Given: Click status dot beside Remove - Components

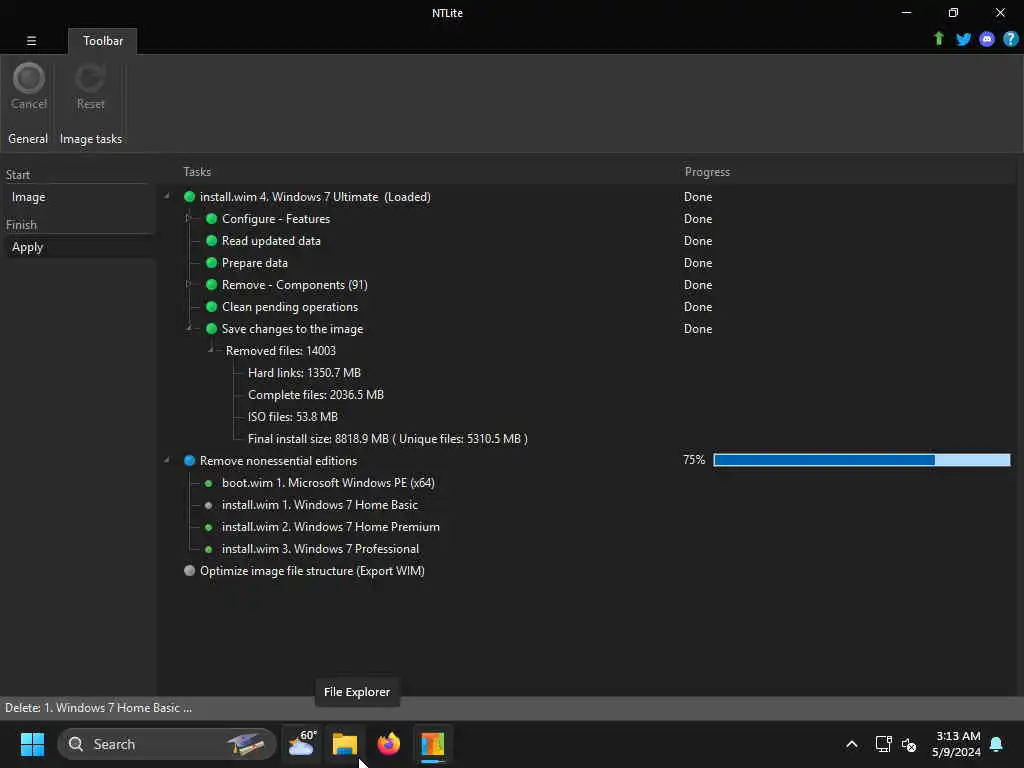Looking at the screenshot, I should (x=211, y=285).
